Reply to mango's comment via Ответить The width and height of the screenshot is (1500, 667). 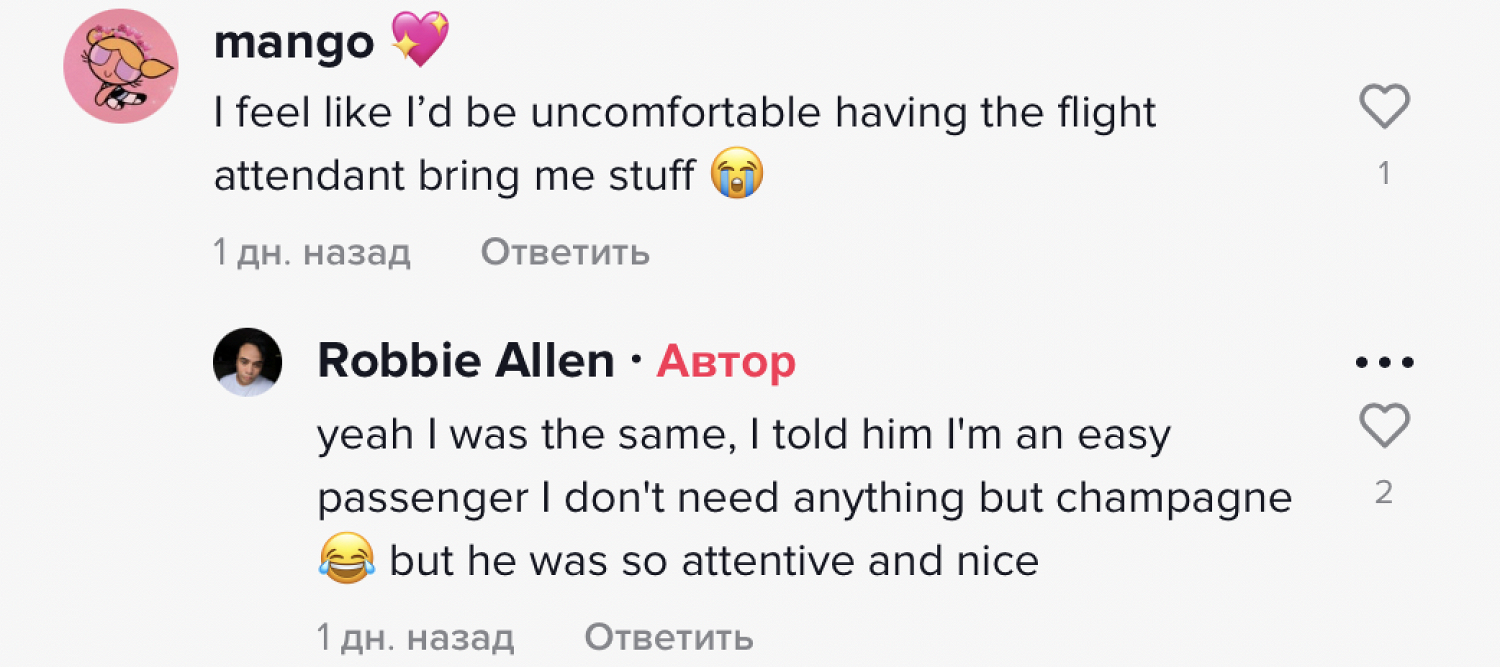point(565,253)
